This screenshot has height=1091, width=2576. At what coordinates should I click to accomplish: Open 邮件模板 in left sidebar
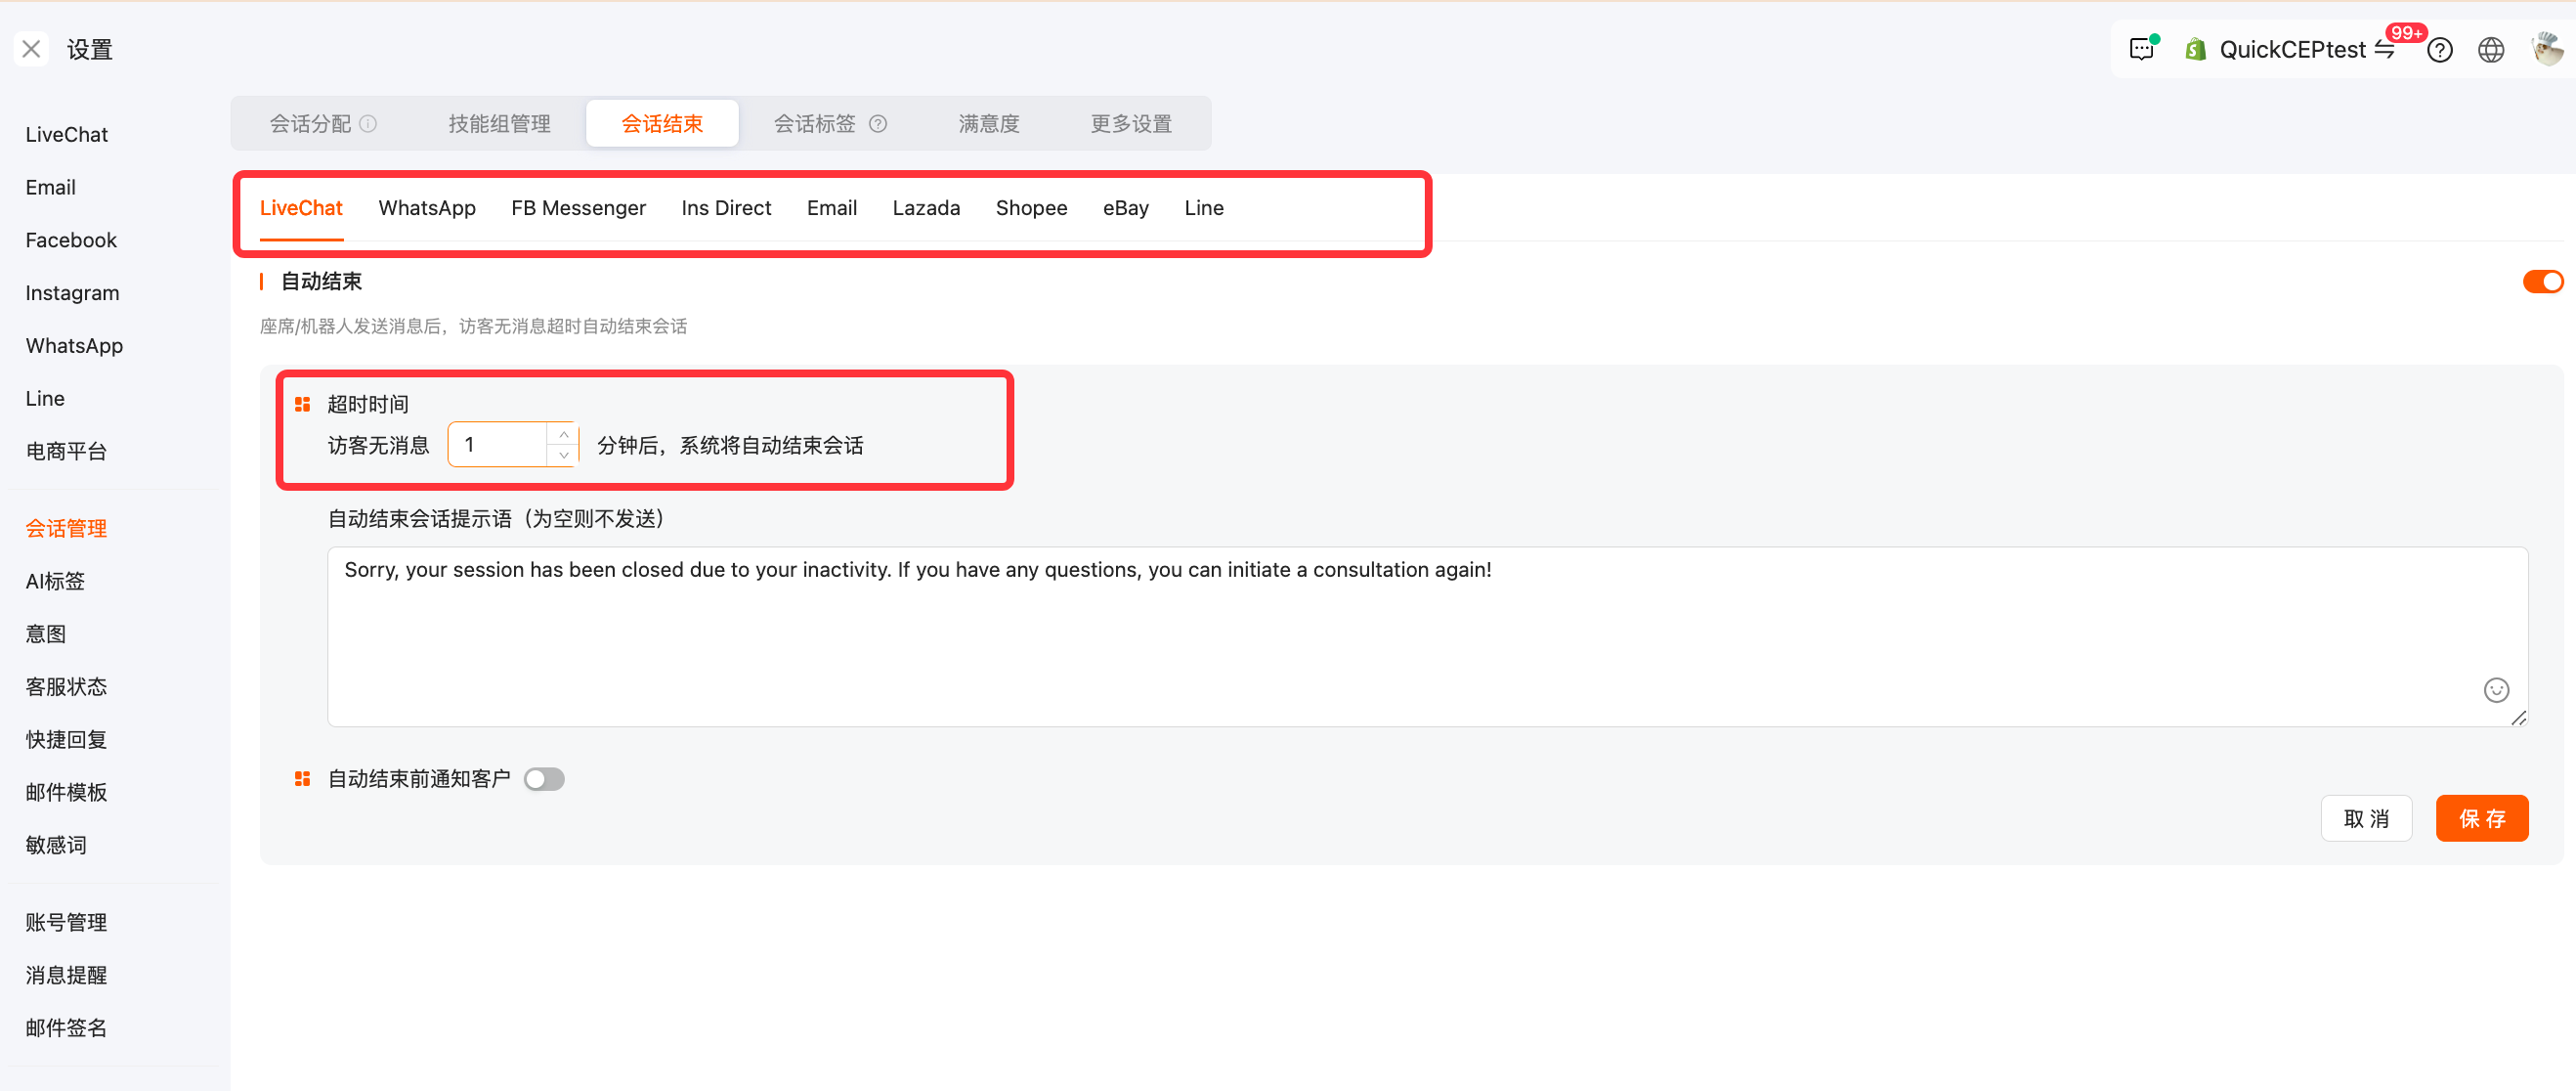66,792
